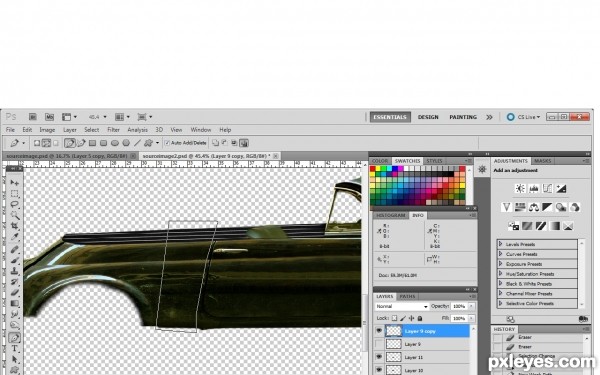This screenshot has height=375, width=600.
Task: Pick the Crop tool
Action: (x=15, y=226)
